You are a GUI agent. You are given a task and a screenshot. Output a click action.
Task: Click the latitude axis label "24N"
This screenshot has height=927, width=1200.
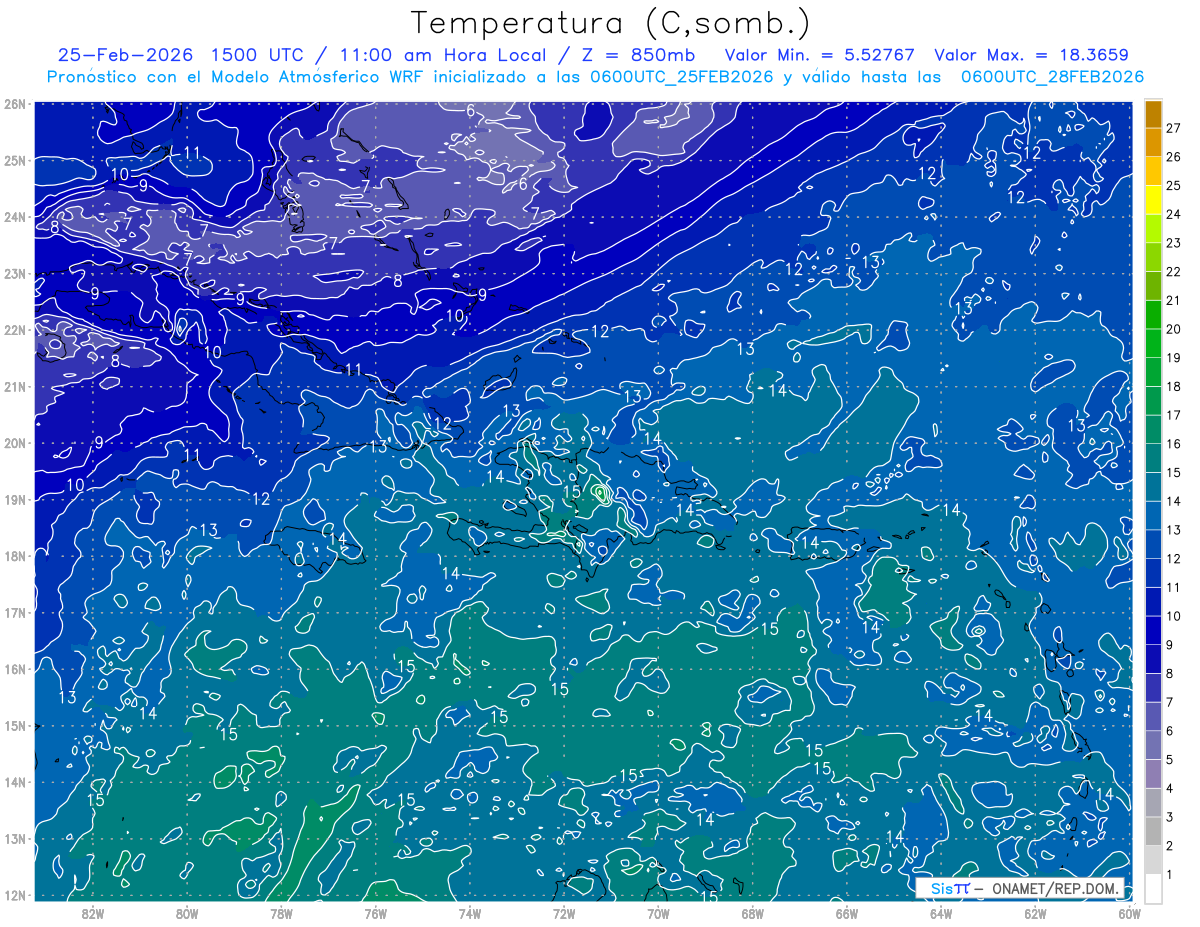pyautogui.click(x=14, y=217)
